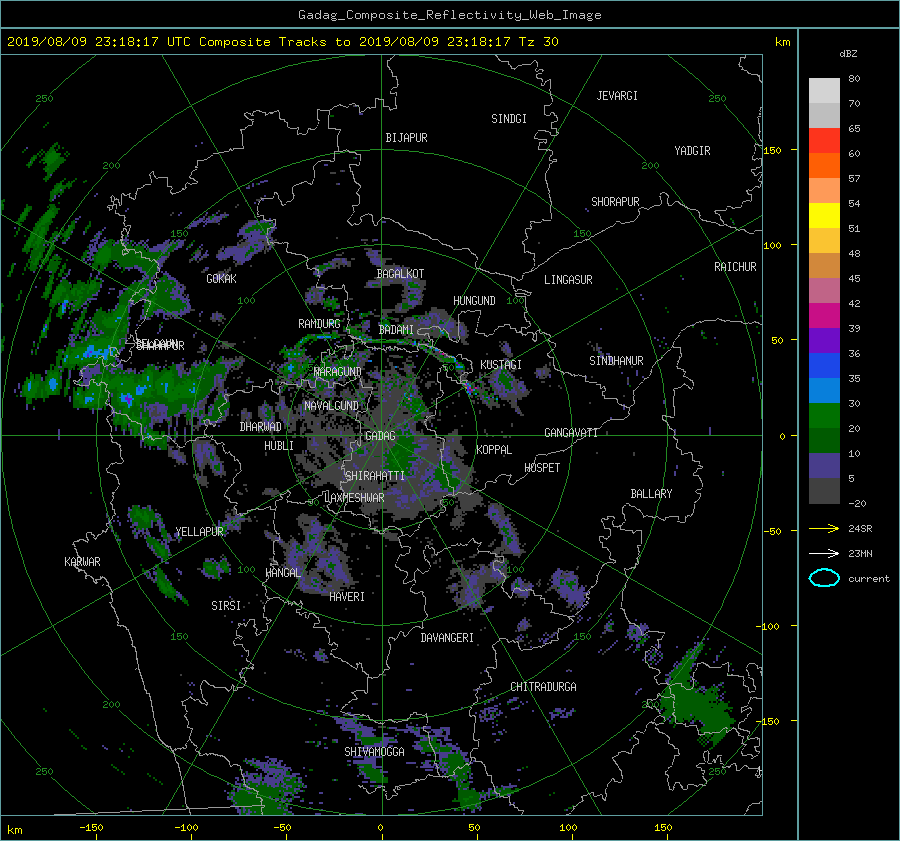The height and width of the screenshot is (841, 900).
Task: Select the green 30 dBZ color swatch
Action: pos(824,415)
